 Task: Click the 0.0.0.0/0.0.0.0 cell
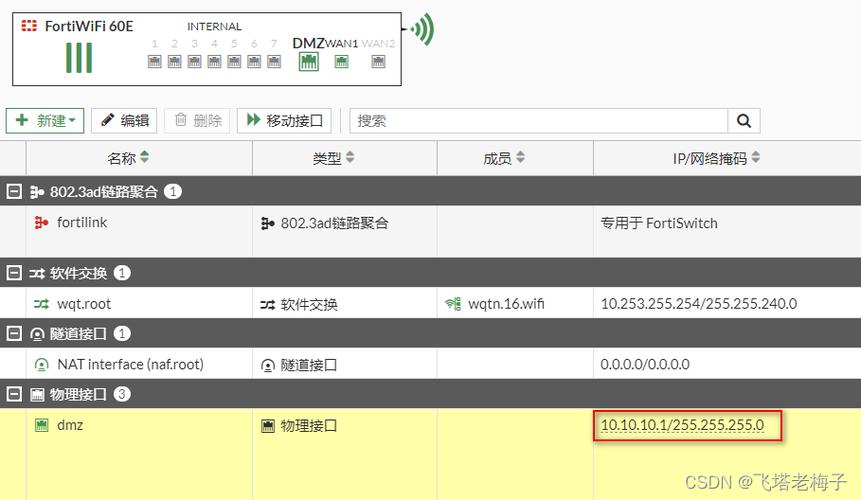[645, 364]
